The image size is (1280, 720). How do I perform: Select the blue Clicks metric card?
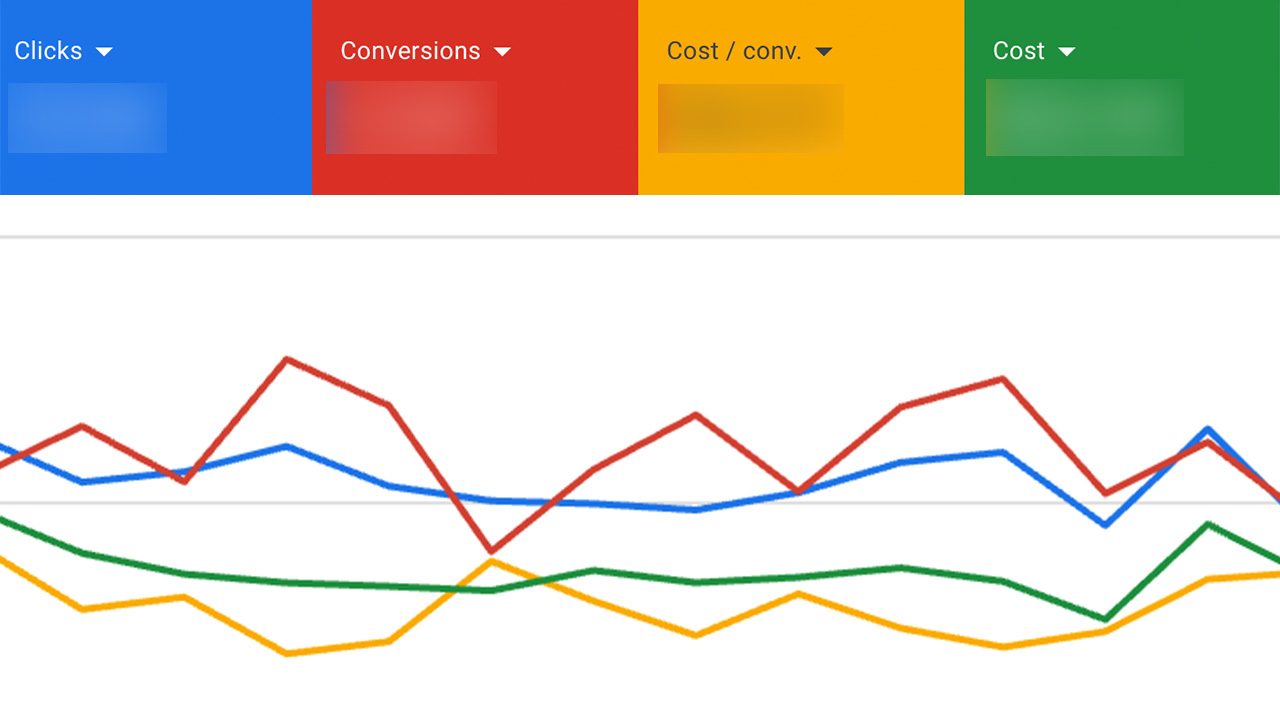[x=156, y=96]
